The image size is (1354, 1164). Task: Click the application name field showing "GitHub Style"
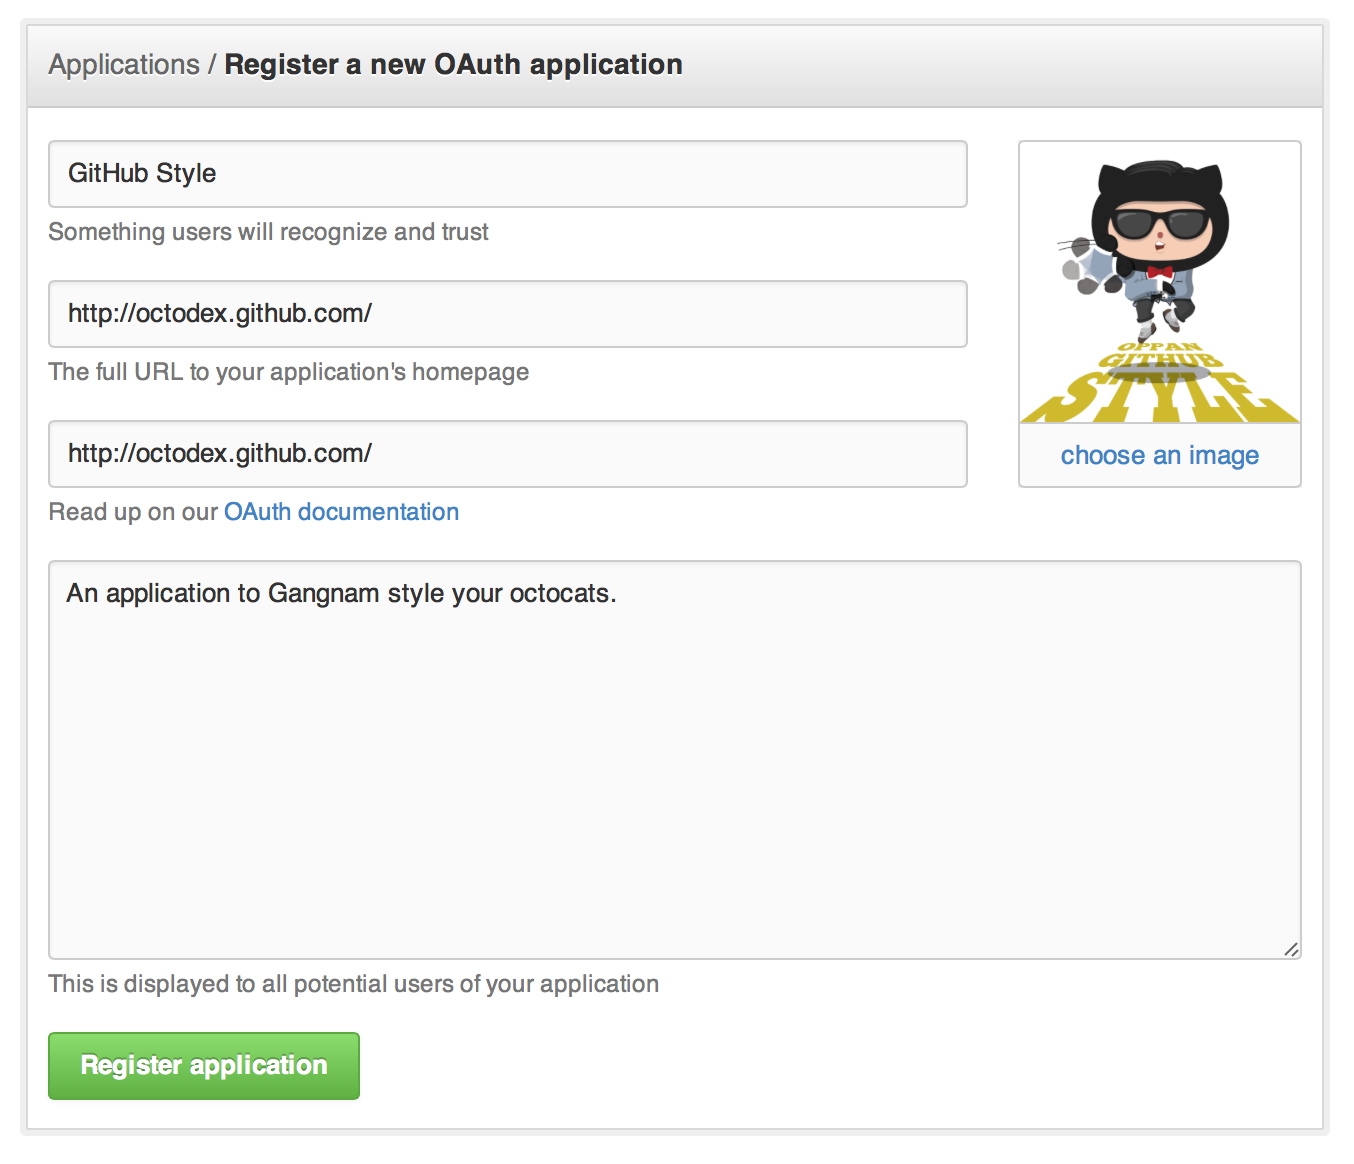click(507, 174)
